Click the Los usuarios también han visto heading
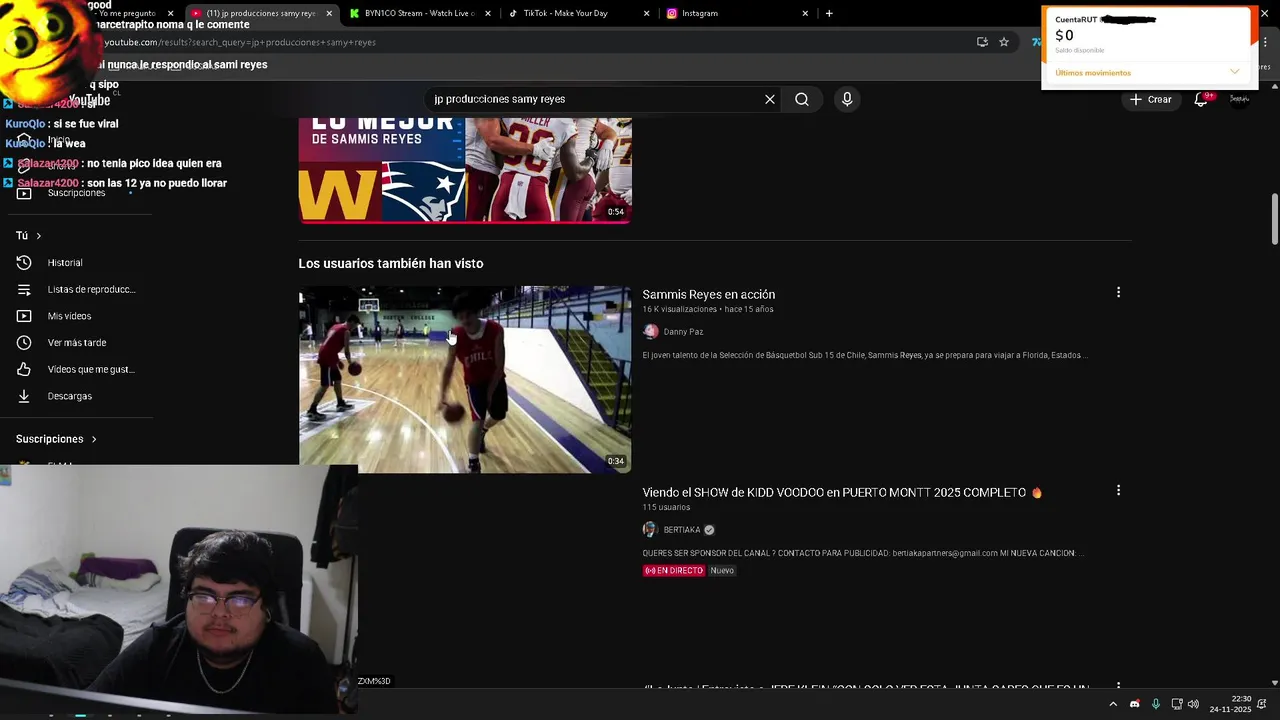 (390, 263)
